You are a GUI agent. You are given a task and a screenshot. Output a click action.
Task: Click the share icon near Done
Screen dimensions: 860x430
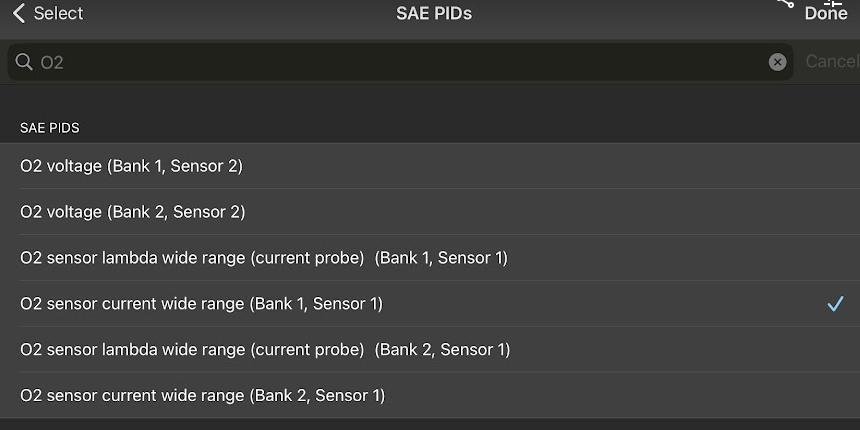coord(785,4)
